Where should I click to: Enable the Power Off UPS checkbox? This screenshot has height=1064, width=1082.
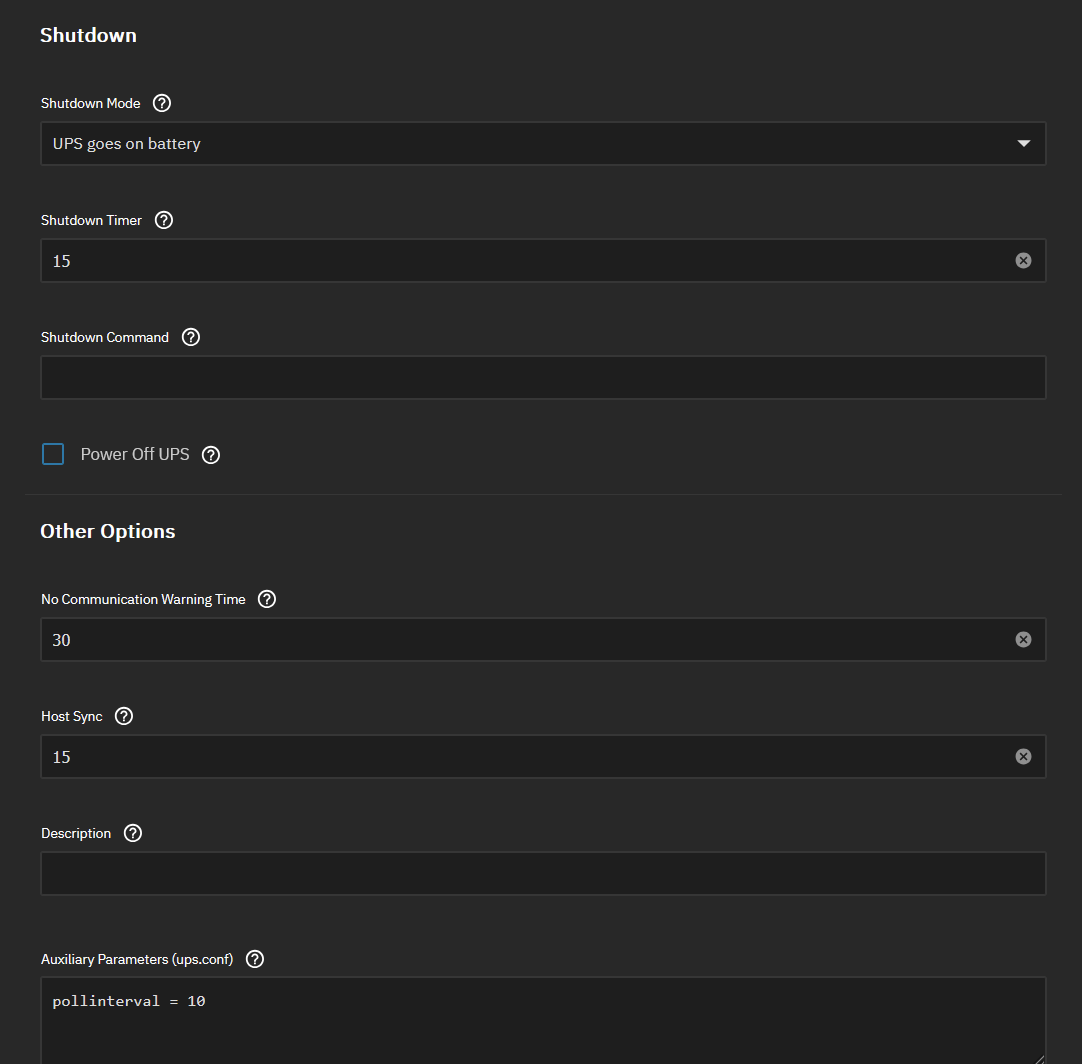(53, 455)
